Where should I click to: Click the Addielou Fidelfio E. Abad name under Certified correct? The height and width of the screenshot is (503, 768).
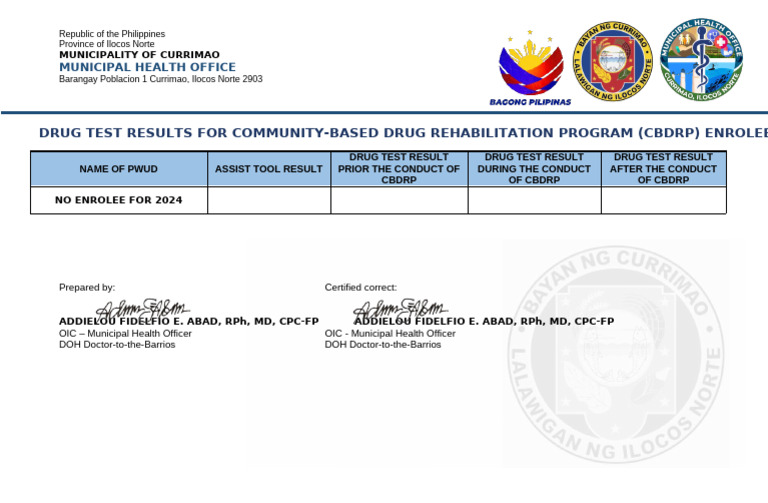[484, 322]
